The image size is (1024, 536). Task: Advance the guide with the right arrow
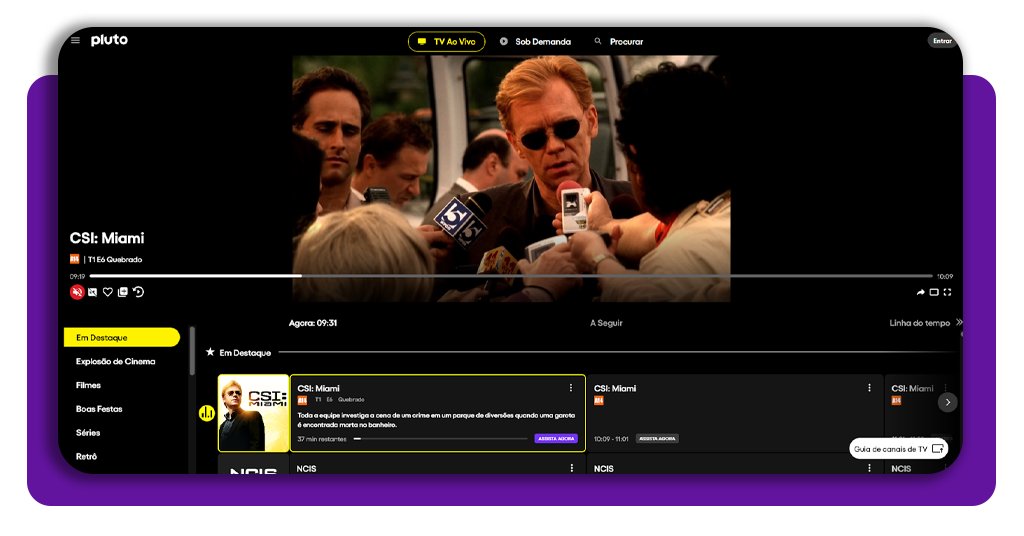pos(948,402)
